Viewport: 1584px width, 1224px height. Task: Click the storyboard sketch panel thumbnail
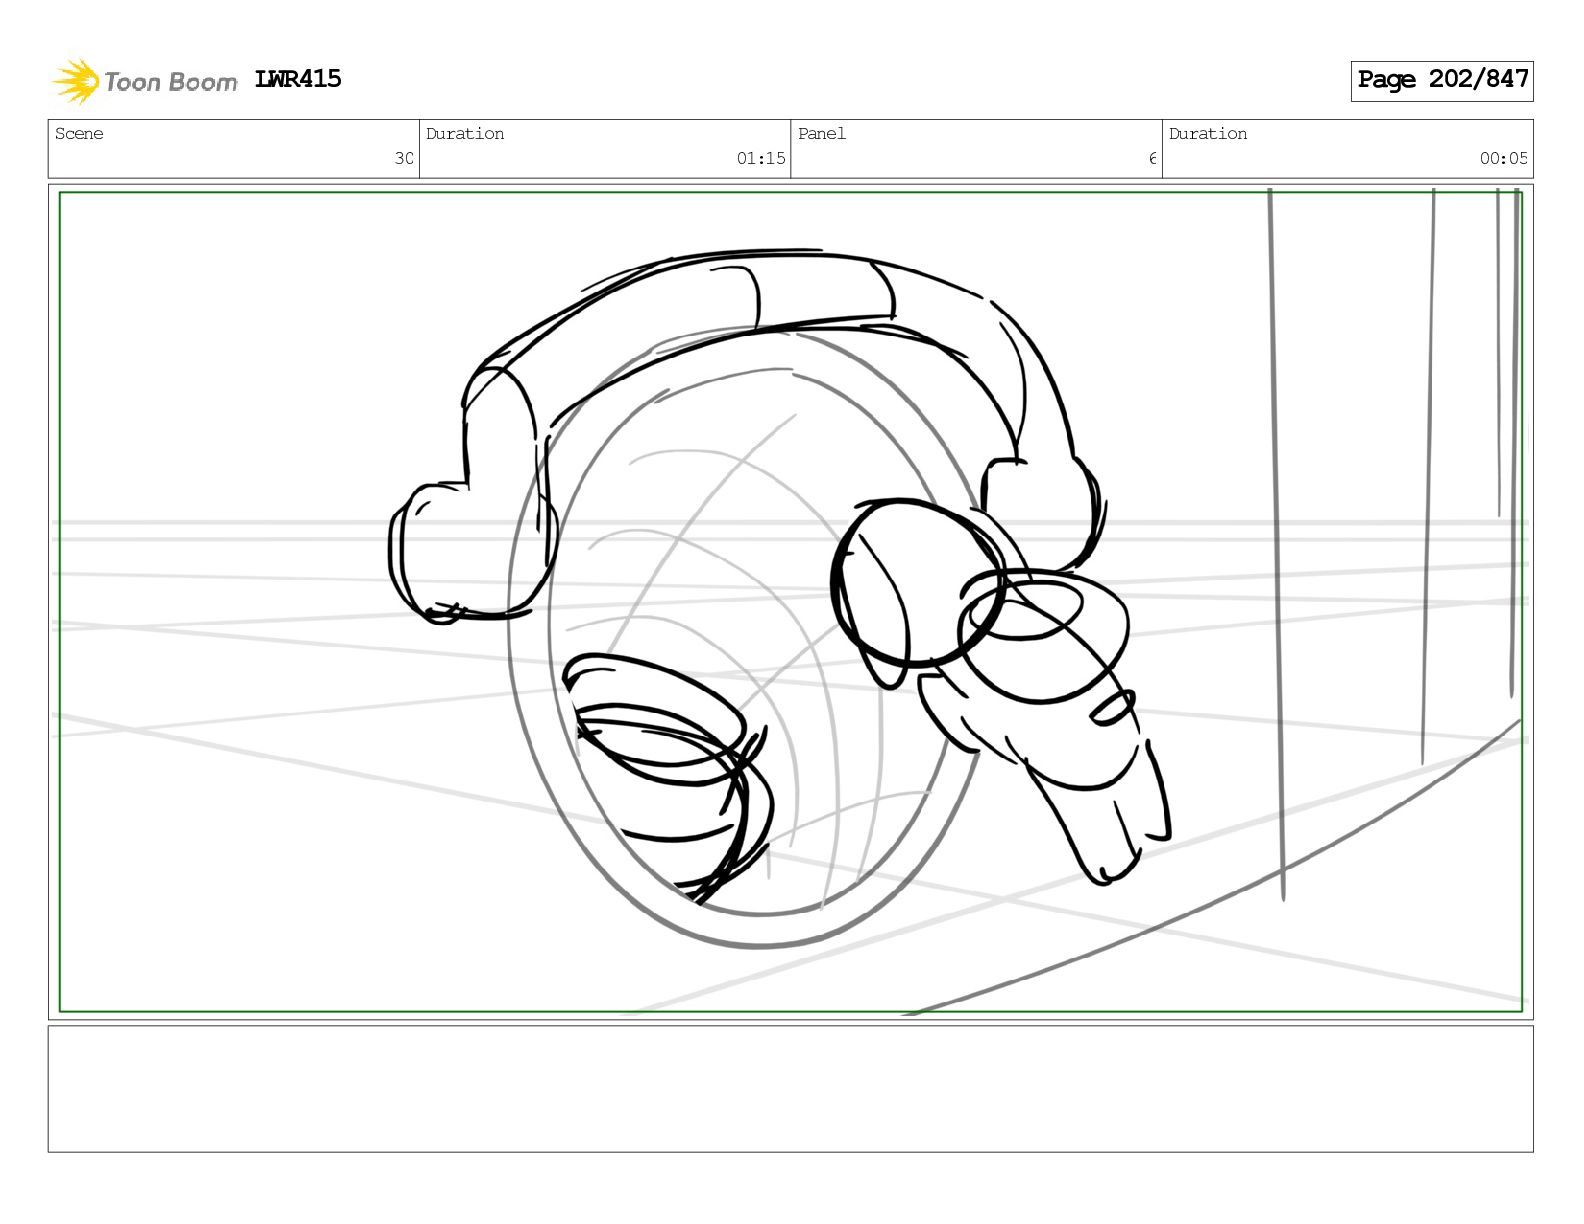click(x=790, y=602)
